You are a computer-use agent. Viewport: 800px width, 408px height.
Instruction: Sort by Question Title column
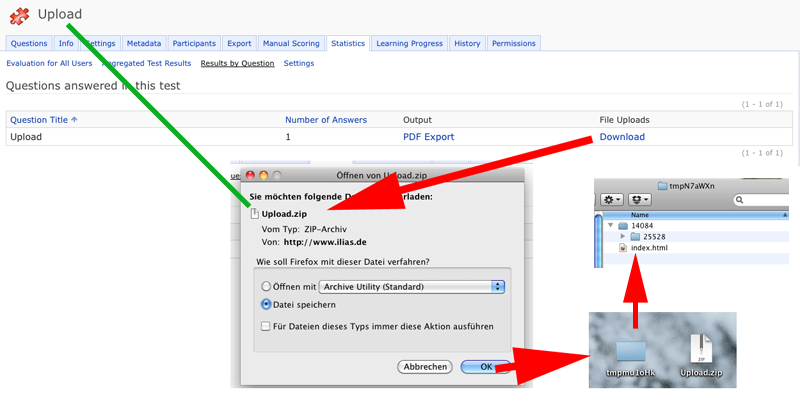(44, 120)
